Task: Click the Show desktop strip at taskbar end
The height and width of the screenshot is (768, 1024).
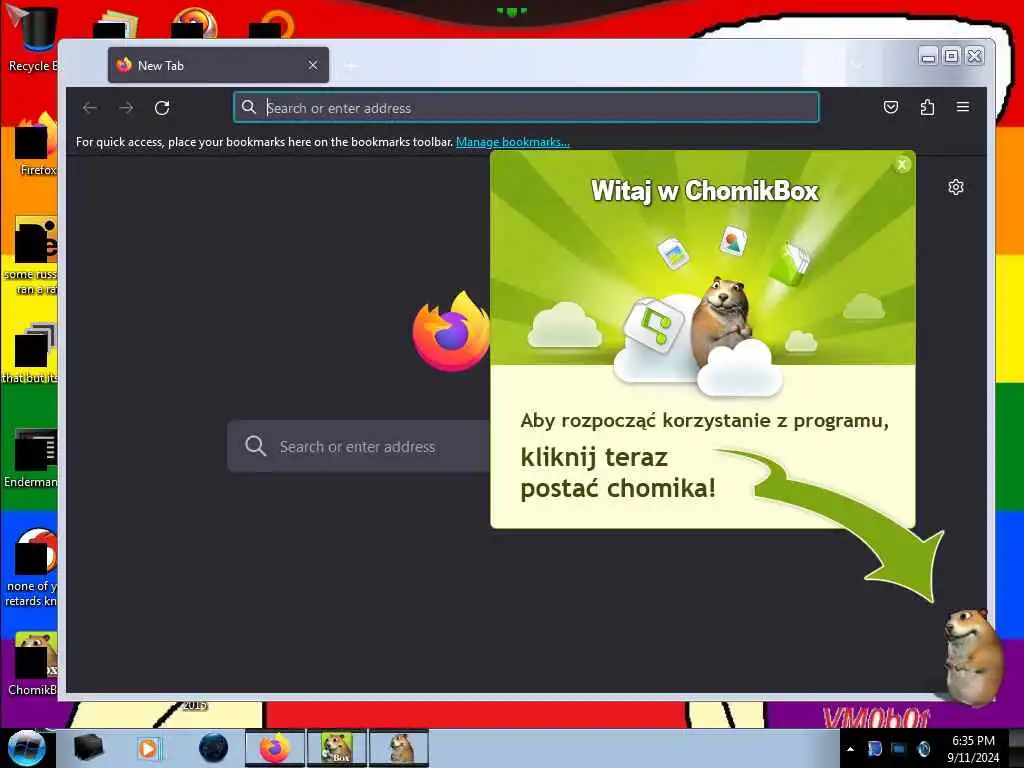Action: [1016, 748]
